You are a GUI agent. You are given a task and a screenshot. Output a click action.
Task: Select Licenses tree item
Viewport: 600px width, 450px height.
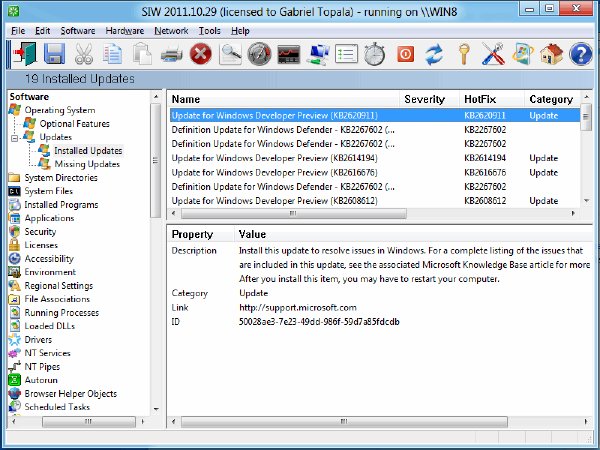pyautogui.click(x=41, y=245)
